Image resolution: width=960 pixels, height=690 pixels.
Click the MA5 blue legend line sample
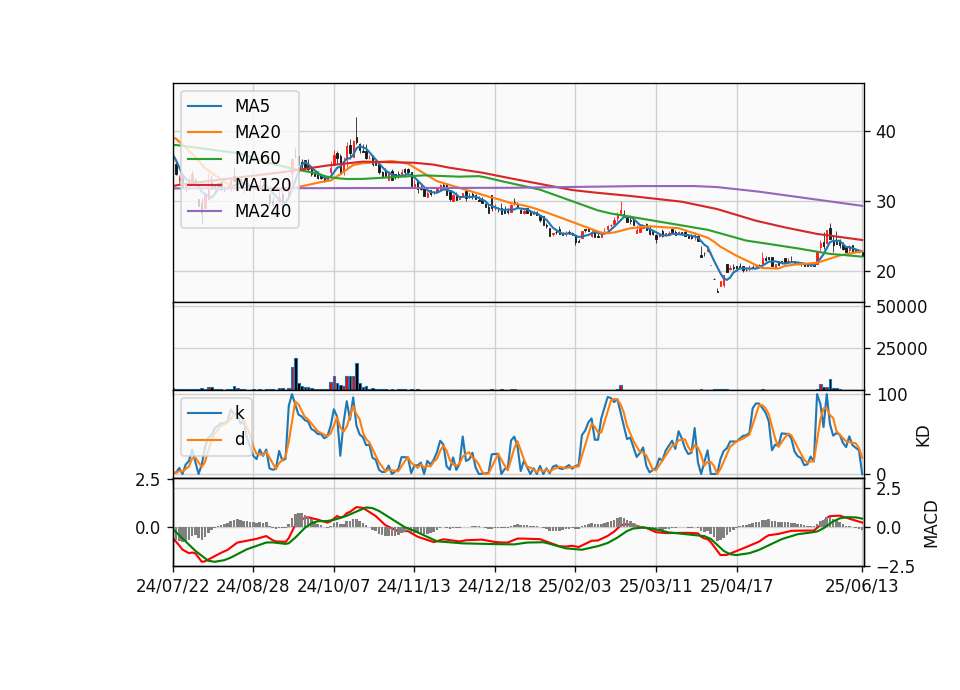(204, 107)
